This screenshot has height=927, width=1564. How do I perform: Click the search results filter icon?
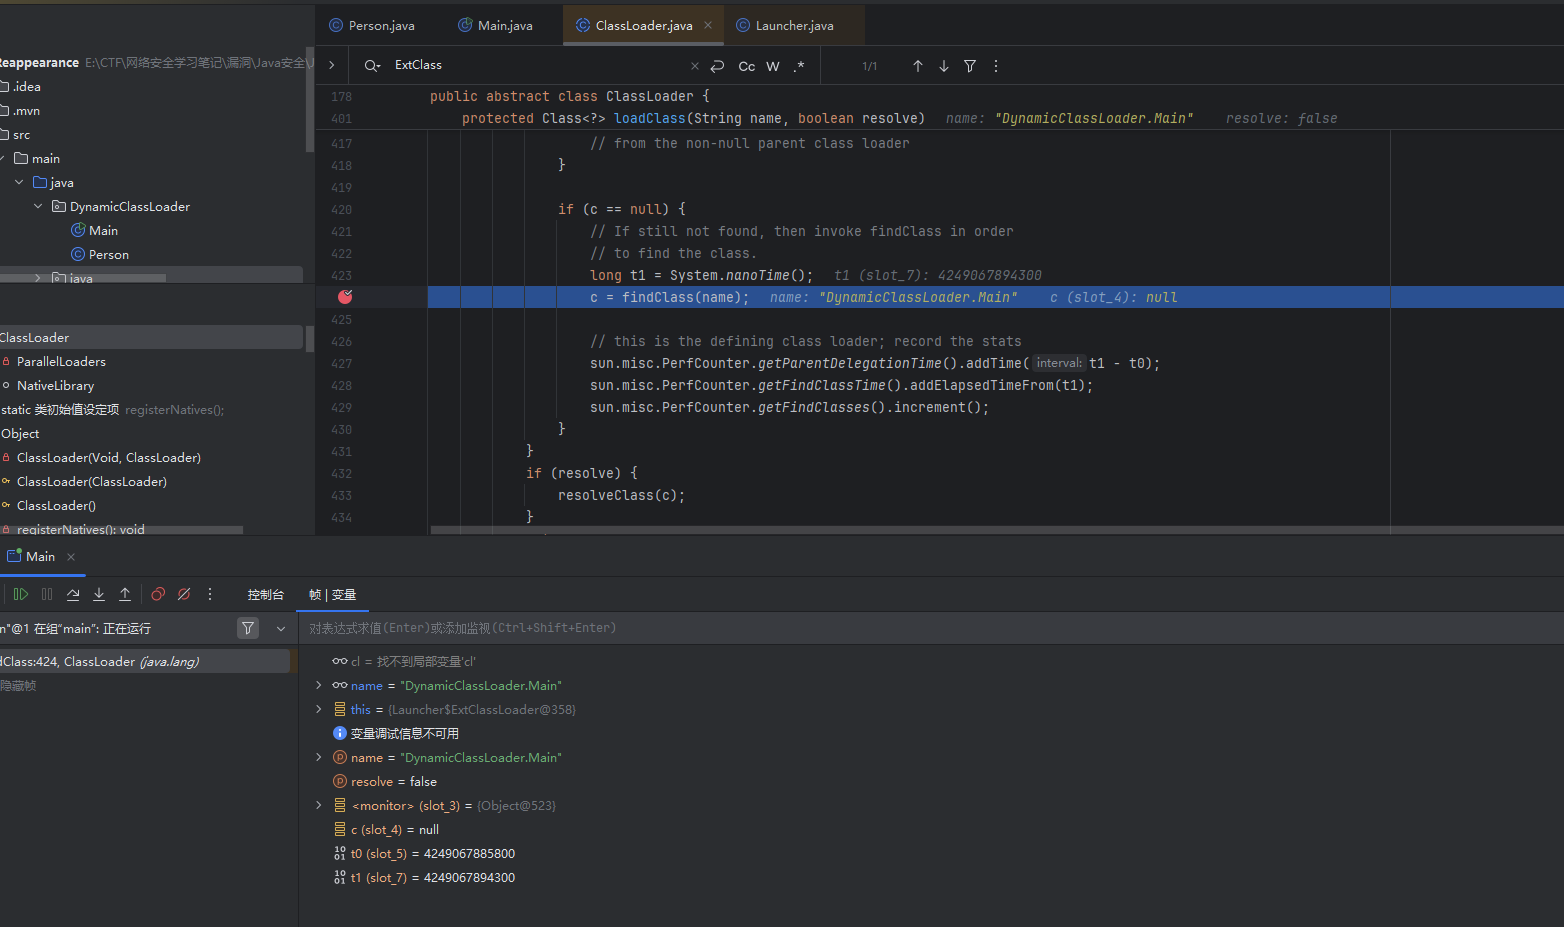(969, 66)
